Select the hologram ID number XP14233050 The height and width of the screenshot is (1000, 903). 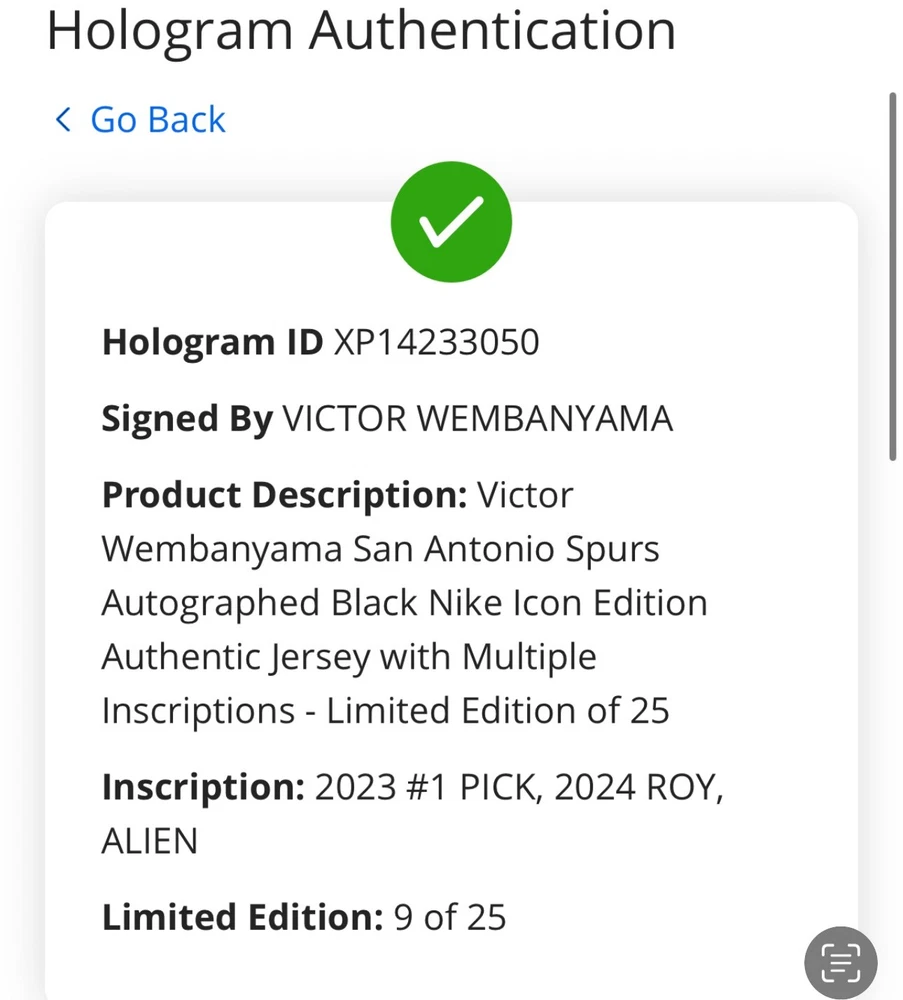436,343
